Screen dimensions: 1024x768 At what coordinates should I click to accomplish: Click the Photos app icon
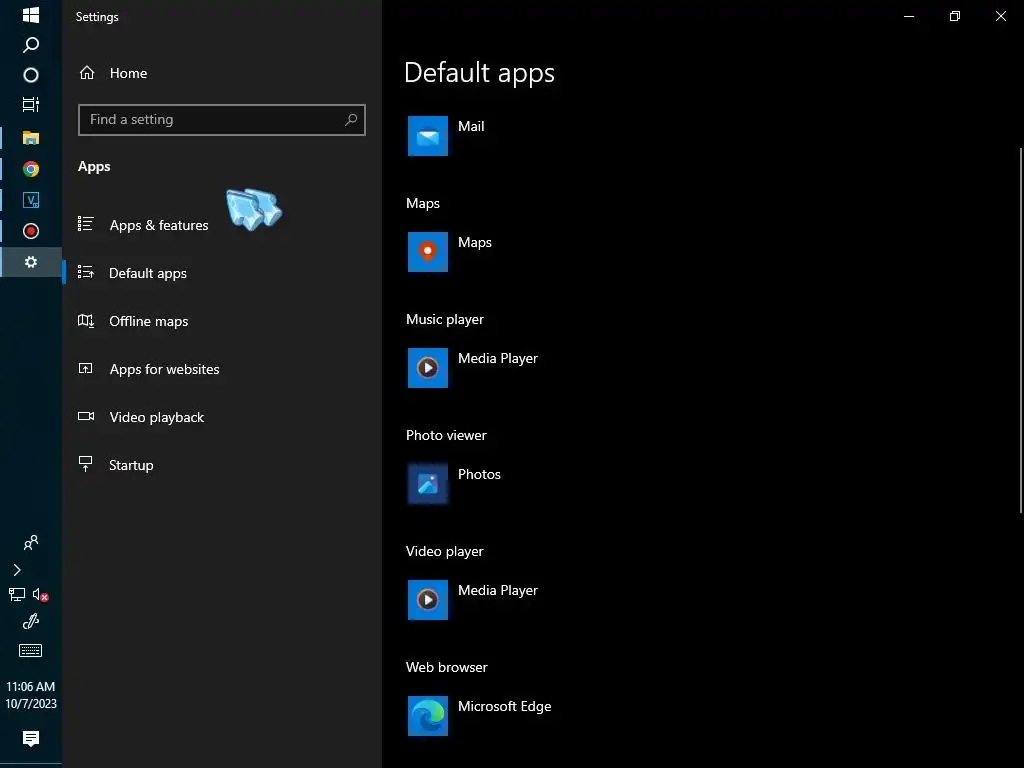(428, 484)
